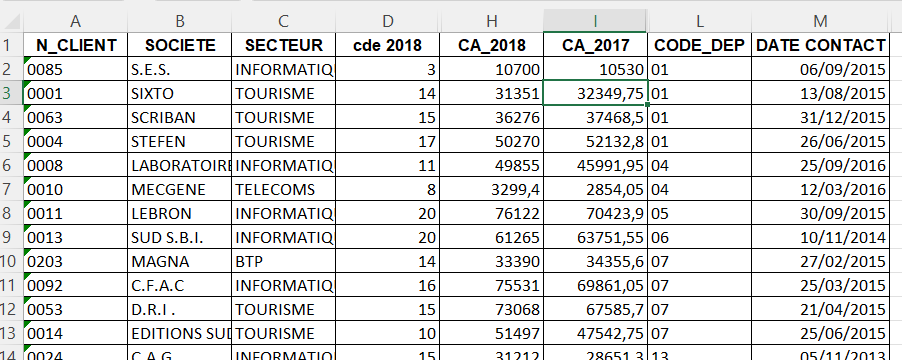The height and width of the screenshot is (360, 902).
Task: Select the C.F.A.C company cell
Action: (179, 286)
